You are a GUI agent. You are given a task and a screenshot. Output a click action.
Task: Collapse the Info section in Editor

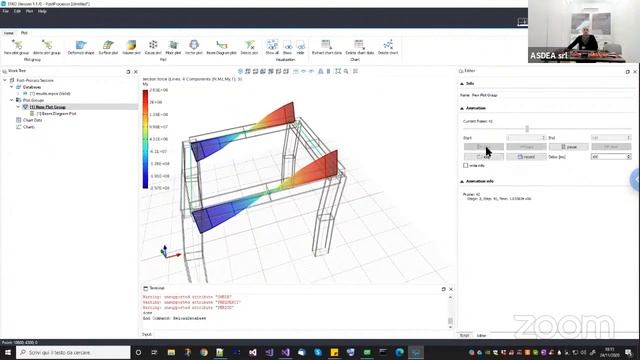[x=462, y=84]
